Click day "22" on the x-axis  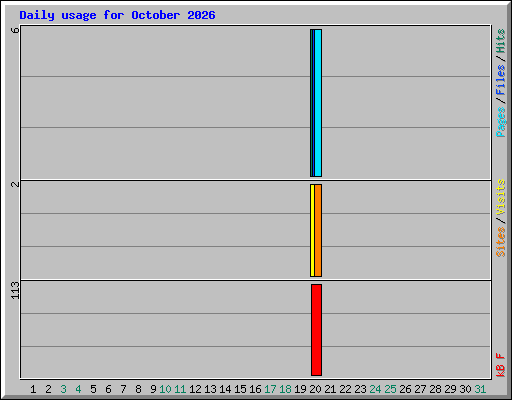(x=345, y=389)
